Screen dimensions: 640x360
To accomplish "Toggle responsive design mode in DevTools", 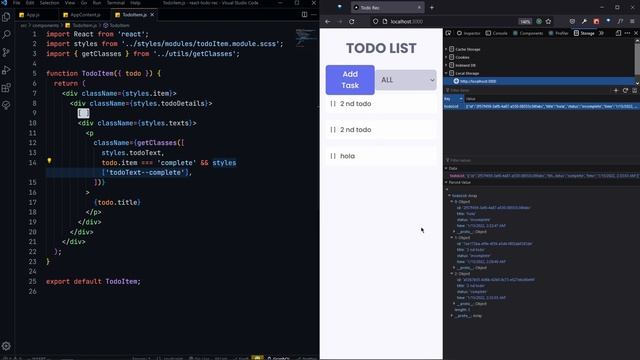I will (618, 33).
